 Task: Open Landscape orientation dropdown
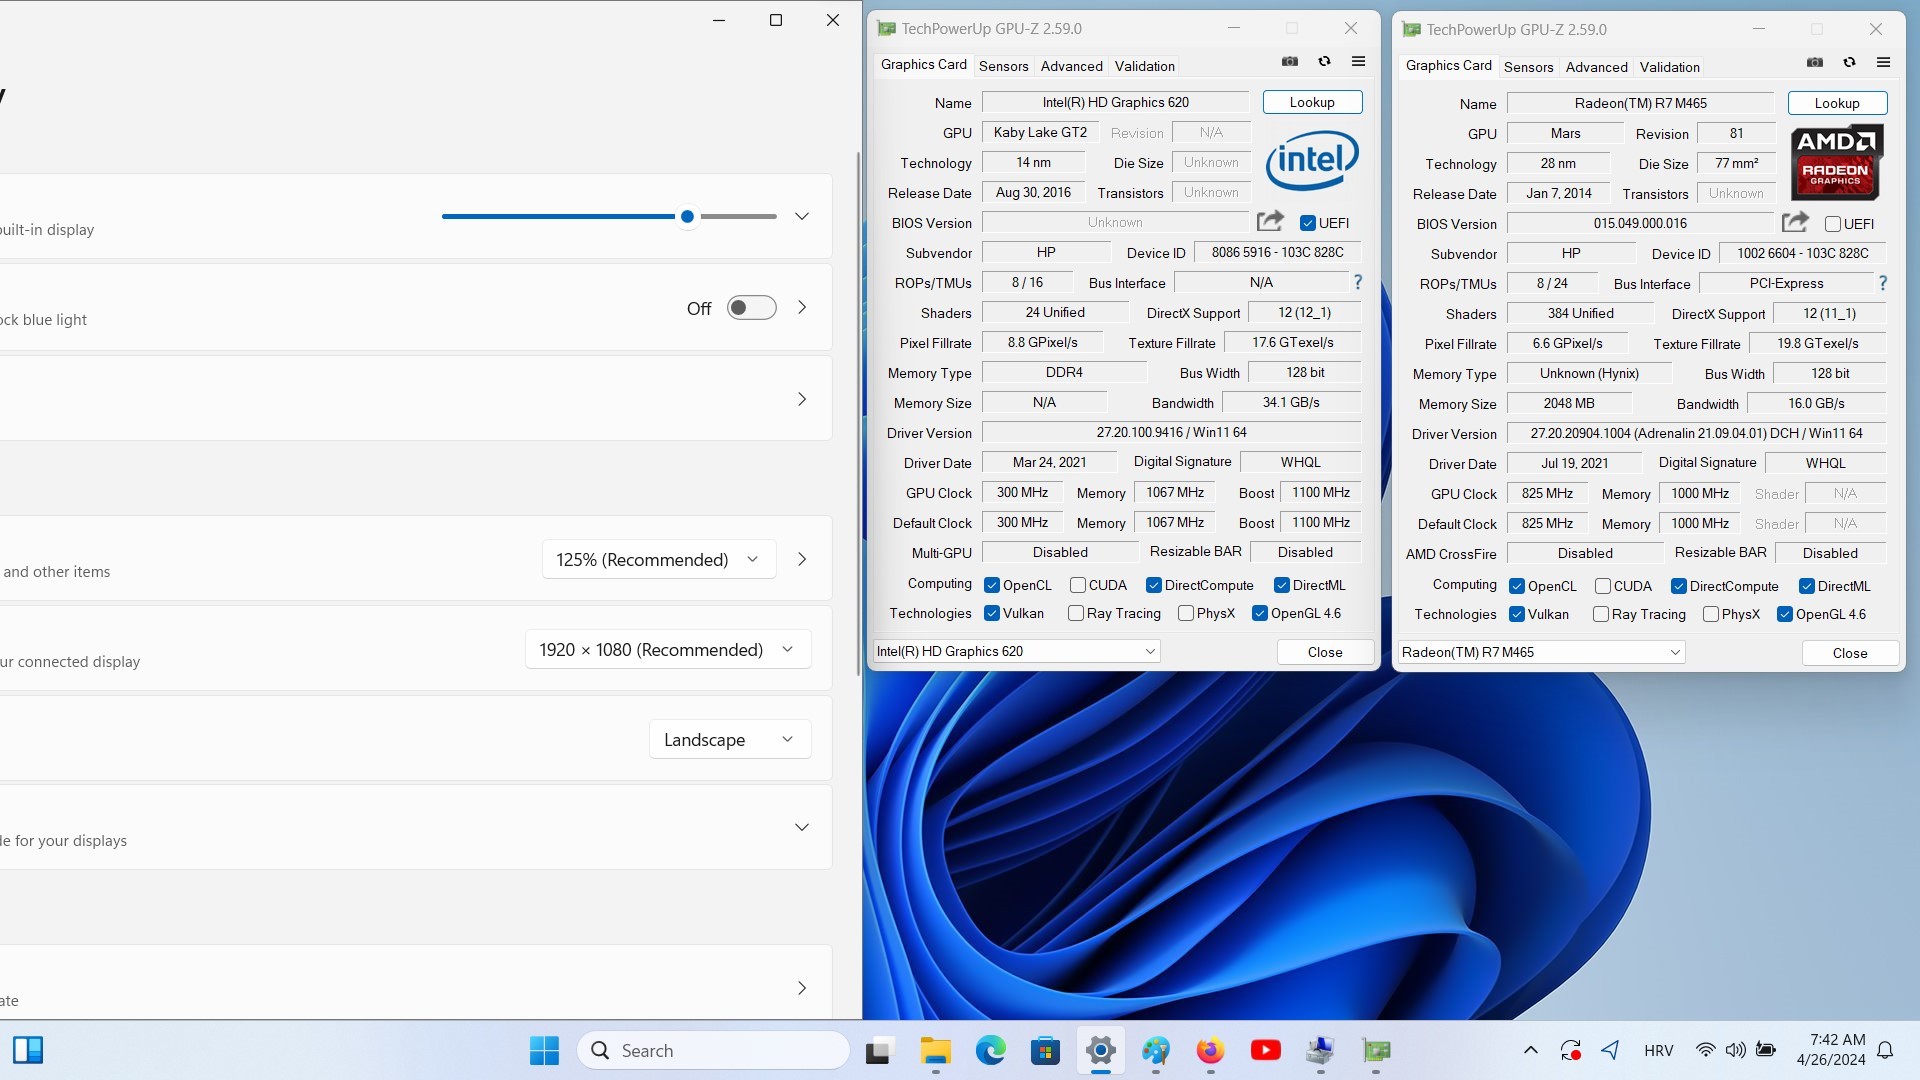[x=730, y=739]
